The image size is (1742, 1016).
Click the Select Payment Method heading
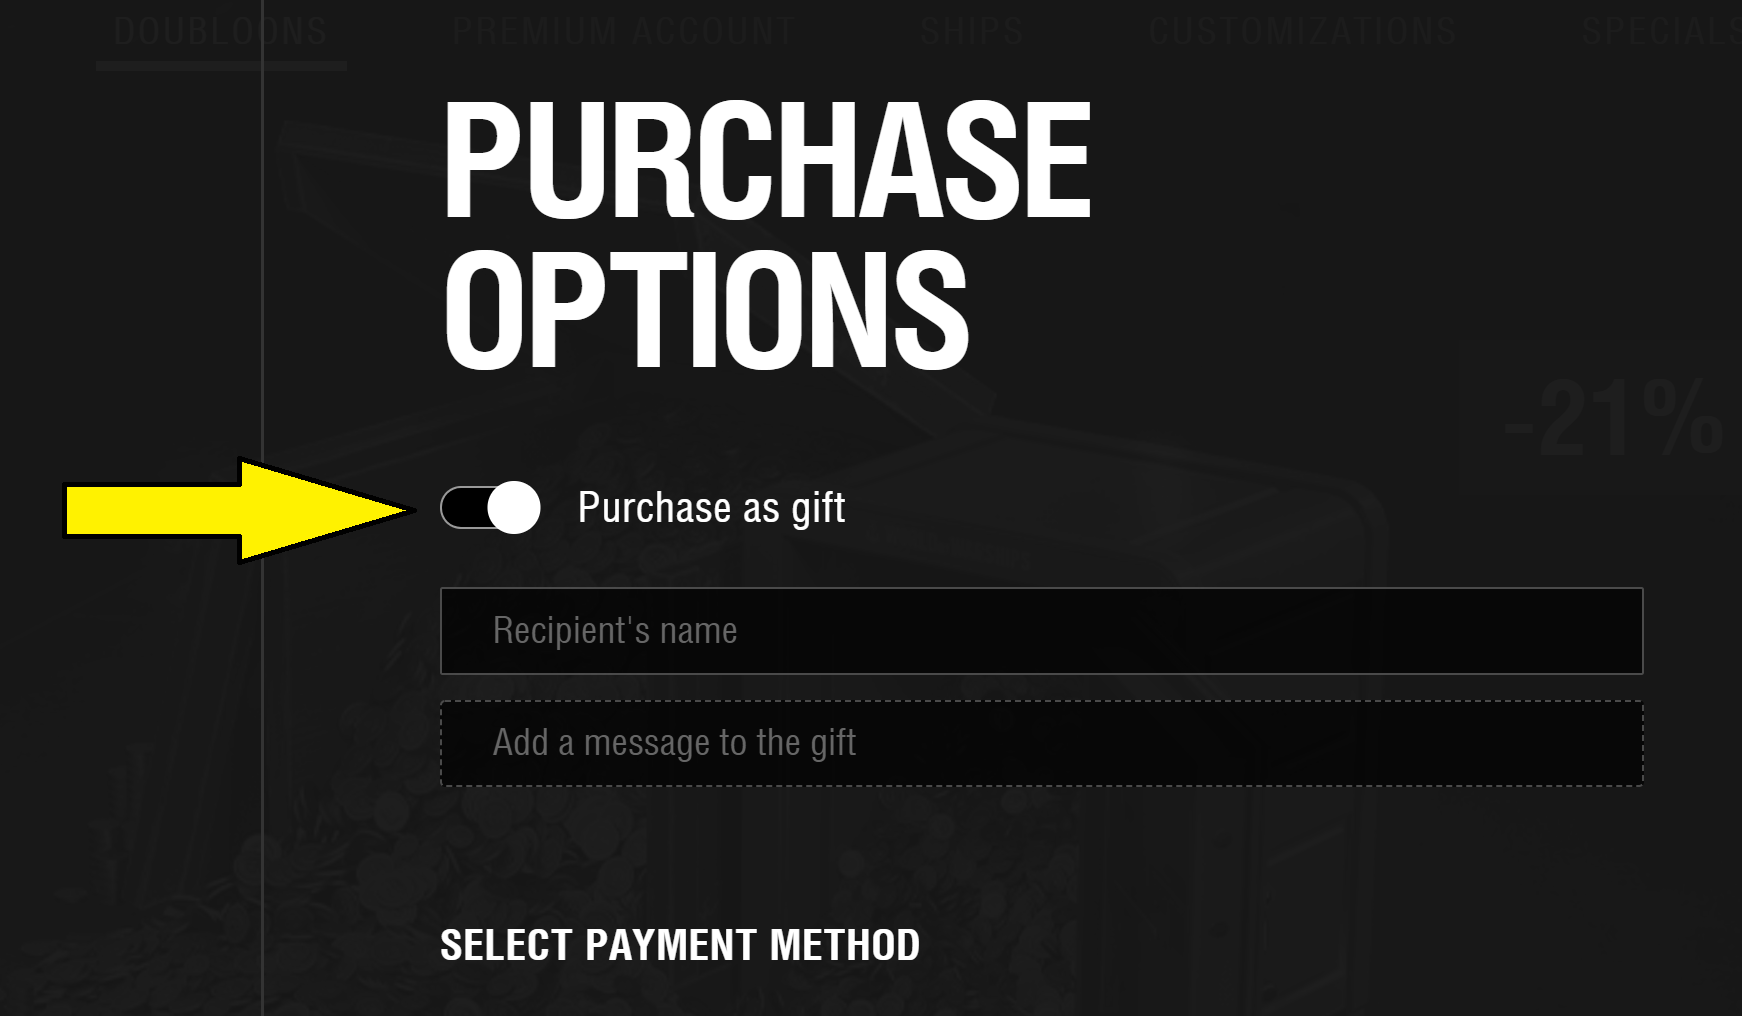[680, 945]
